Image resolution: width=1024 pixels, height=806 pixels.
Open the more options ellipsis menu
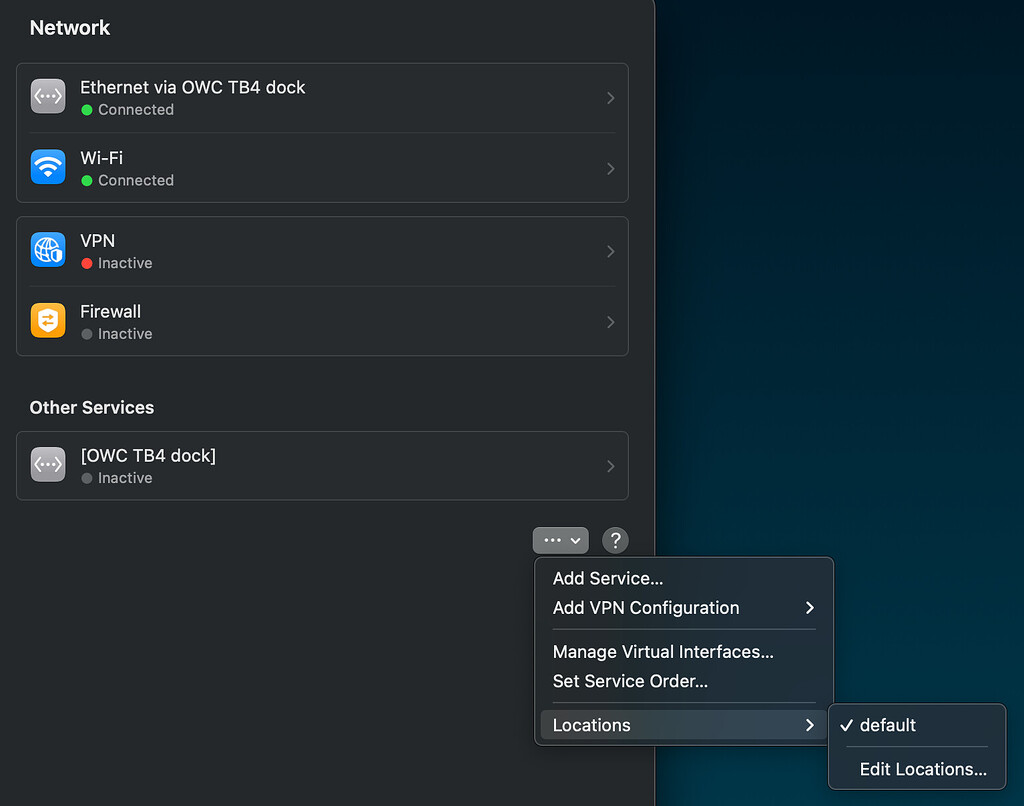[x=560, y=540]
